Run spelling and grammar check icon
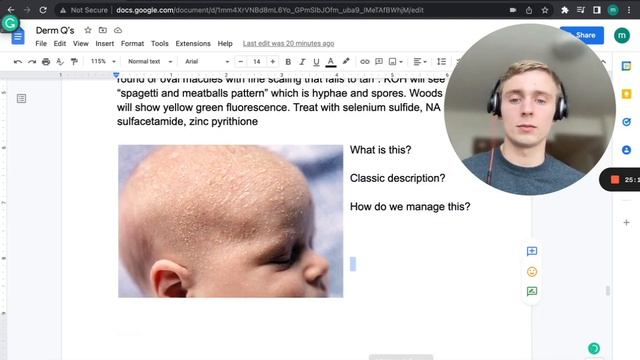 coord(60,62)
